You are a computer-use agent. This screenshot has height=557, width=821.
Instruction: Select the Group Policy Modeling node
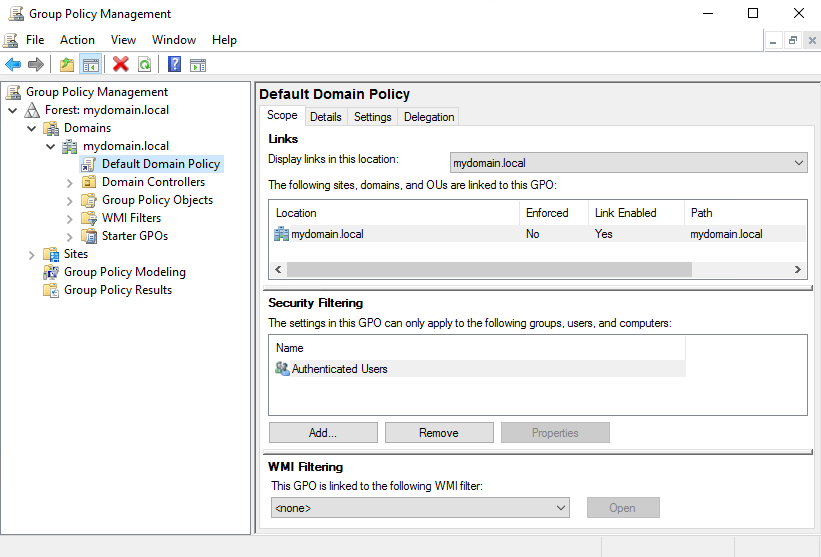pyautogui.click(x=124, y=272)
